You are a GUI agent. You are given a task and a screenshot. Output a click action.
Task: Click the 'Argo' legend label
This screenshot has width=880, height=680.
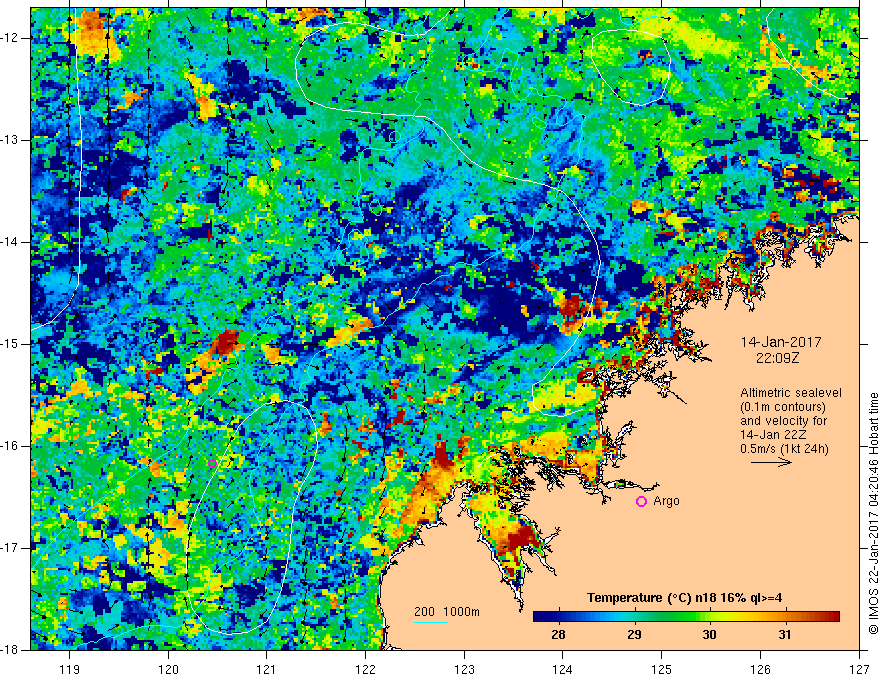[666, 501]
